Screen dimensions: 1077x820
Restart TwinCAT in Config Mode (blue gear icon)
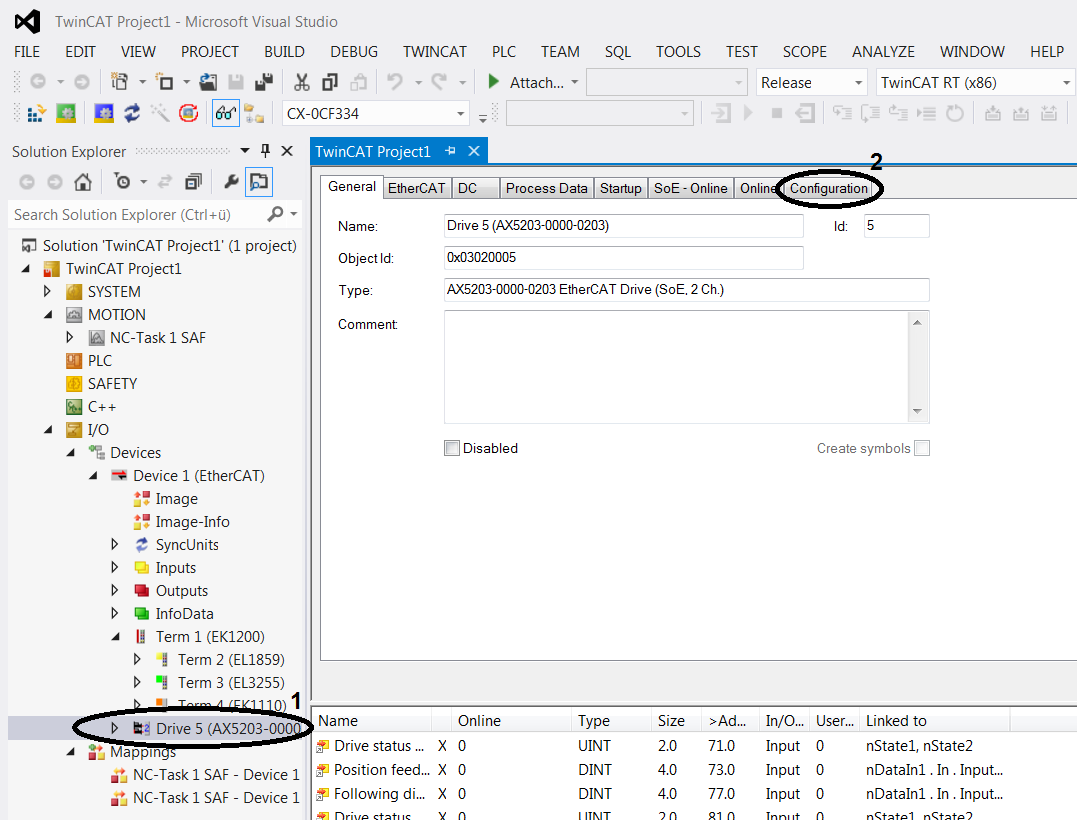click(x=104, y=113)
